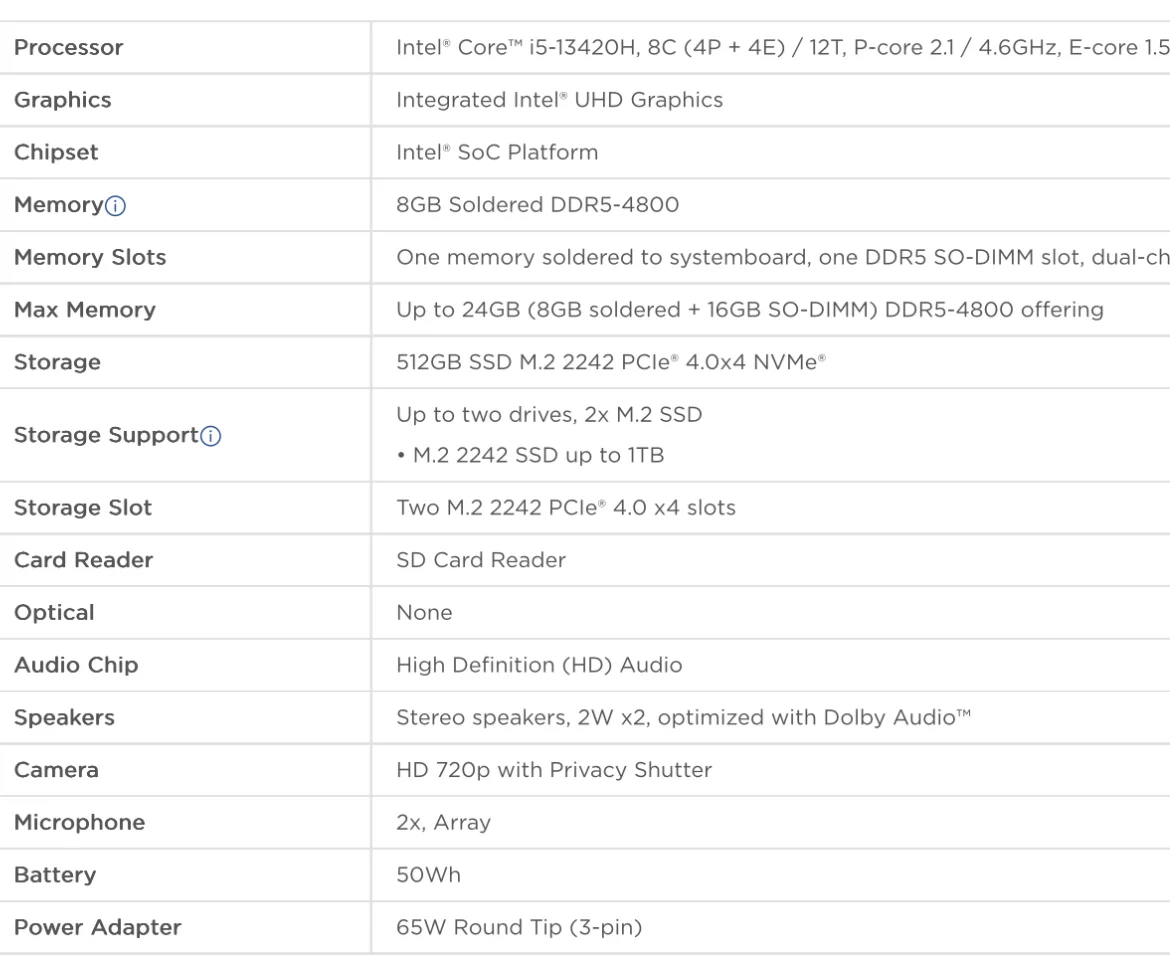Click the Integrated Intel UHD Graphics value
The width and height of the screenshot is (1170, 961).
[559, 100]
